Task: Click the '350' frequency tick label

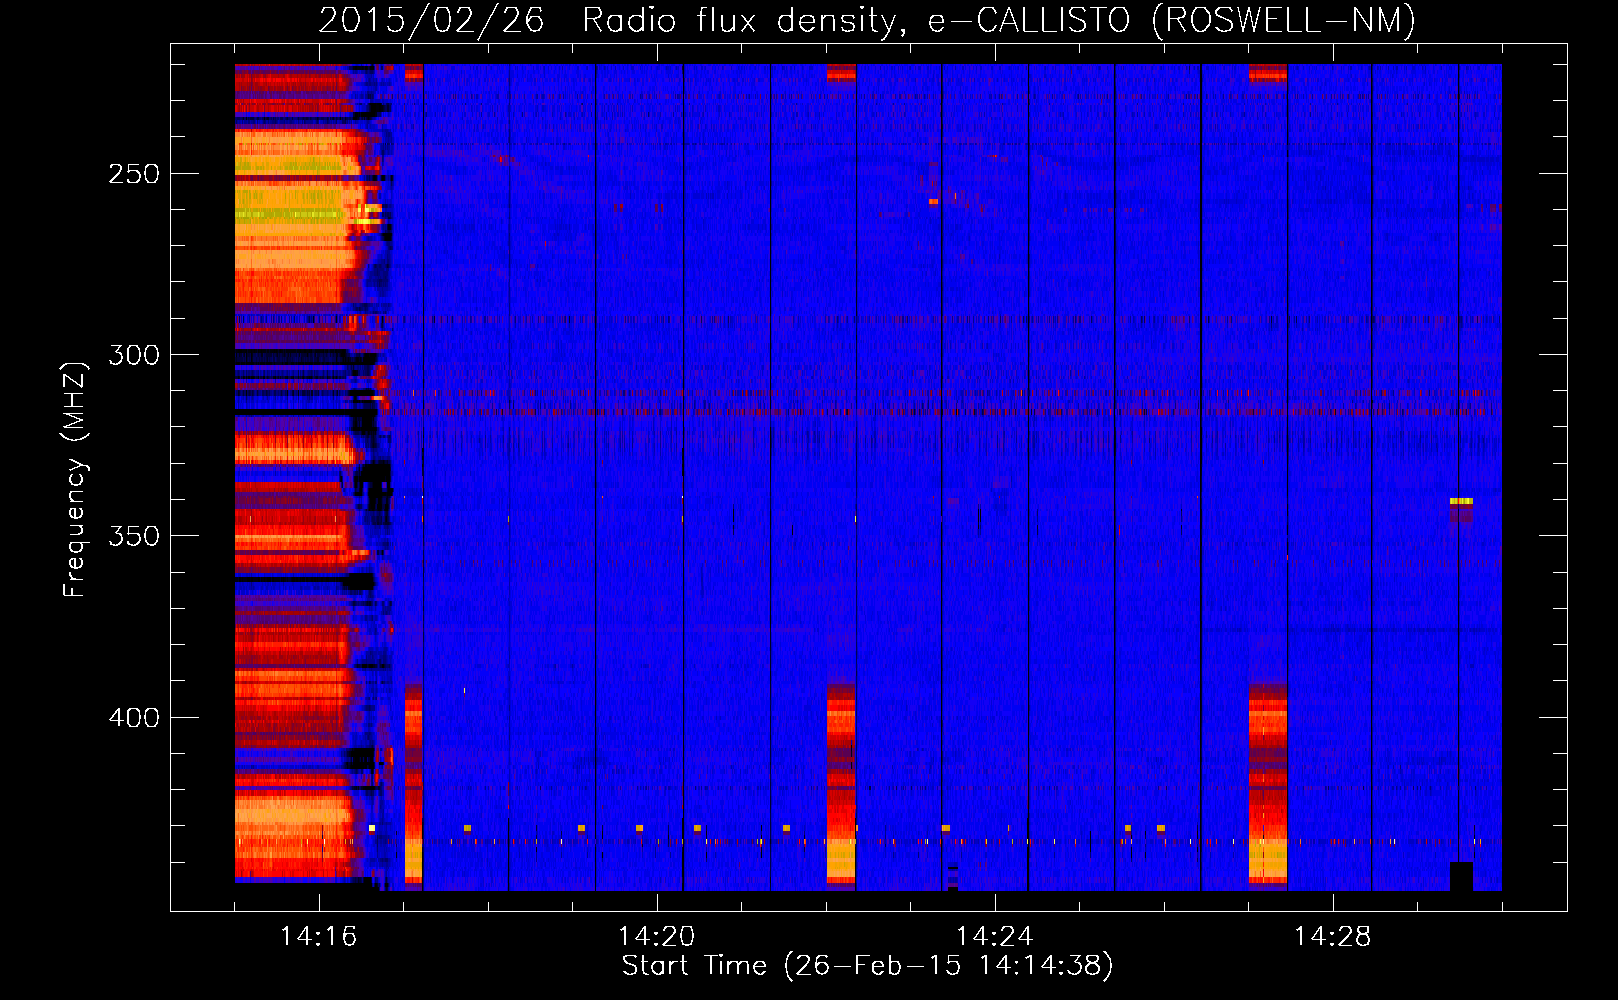Action: coord(134,536)
